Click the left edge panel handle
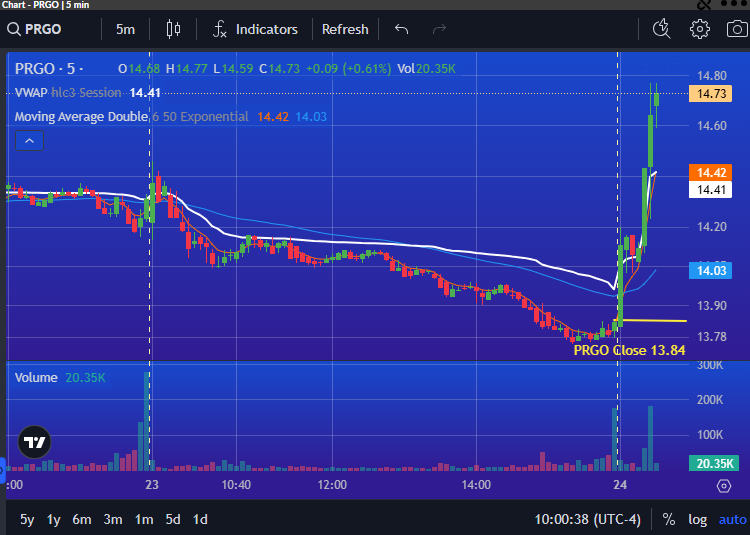Screen dimensions: 750x535 pos(2,470)
